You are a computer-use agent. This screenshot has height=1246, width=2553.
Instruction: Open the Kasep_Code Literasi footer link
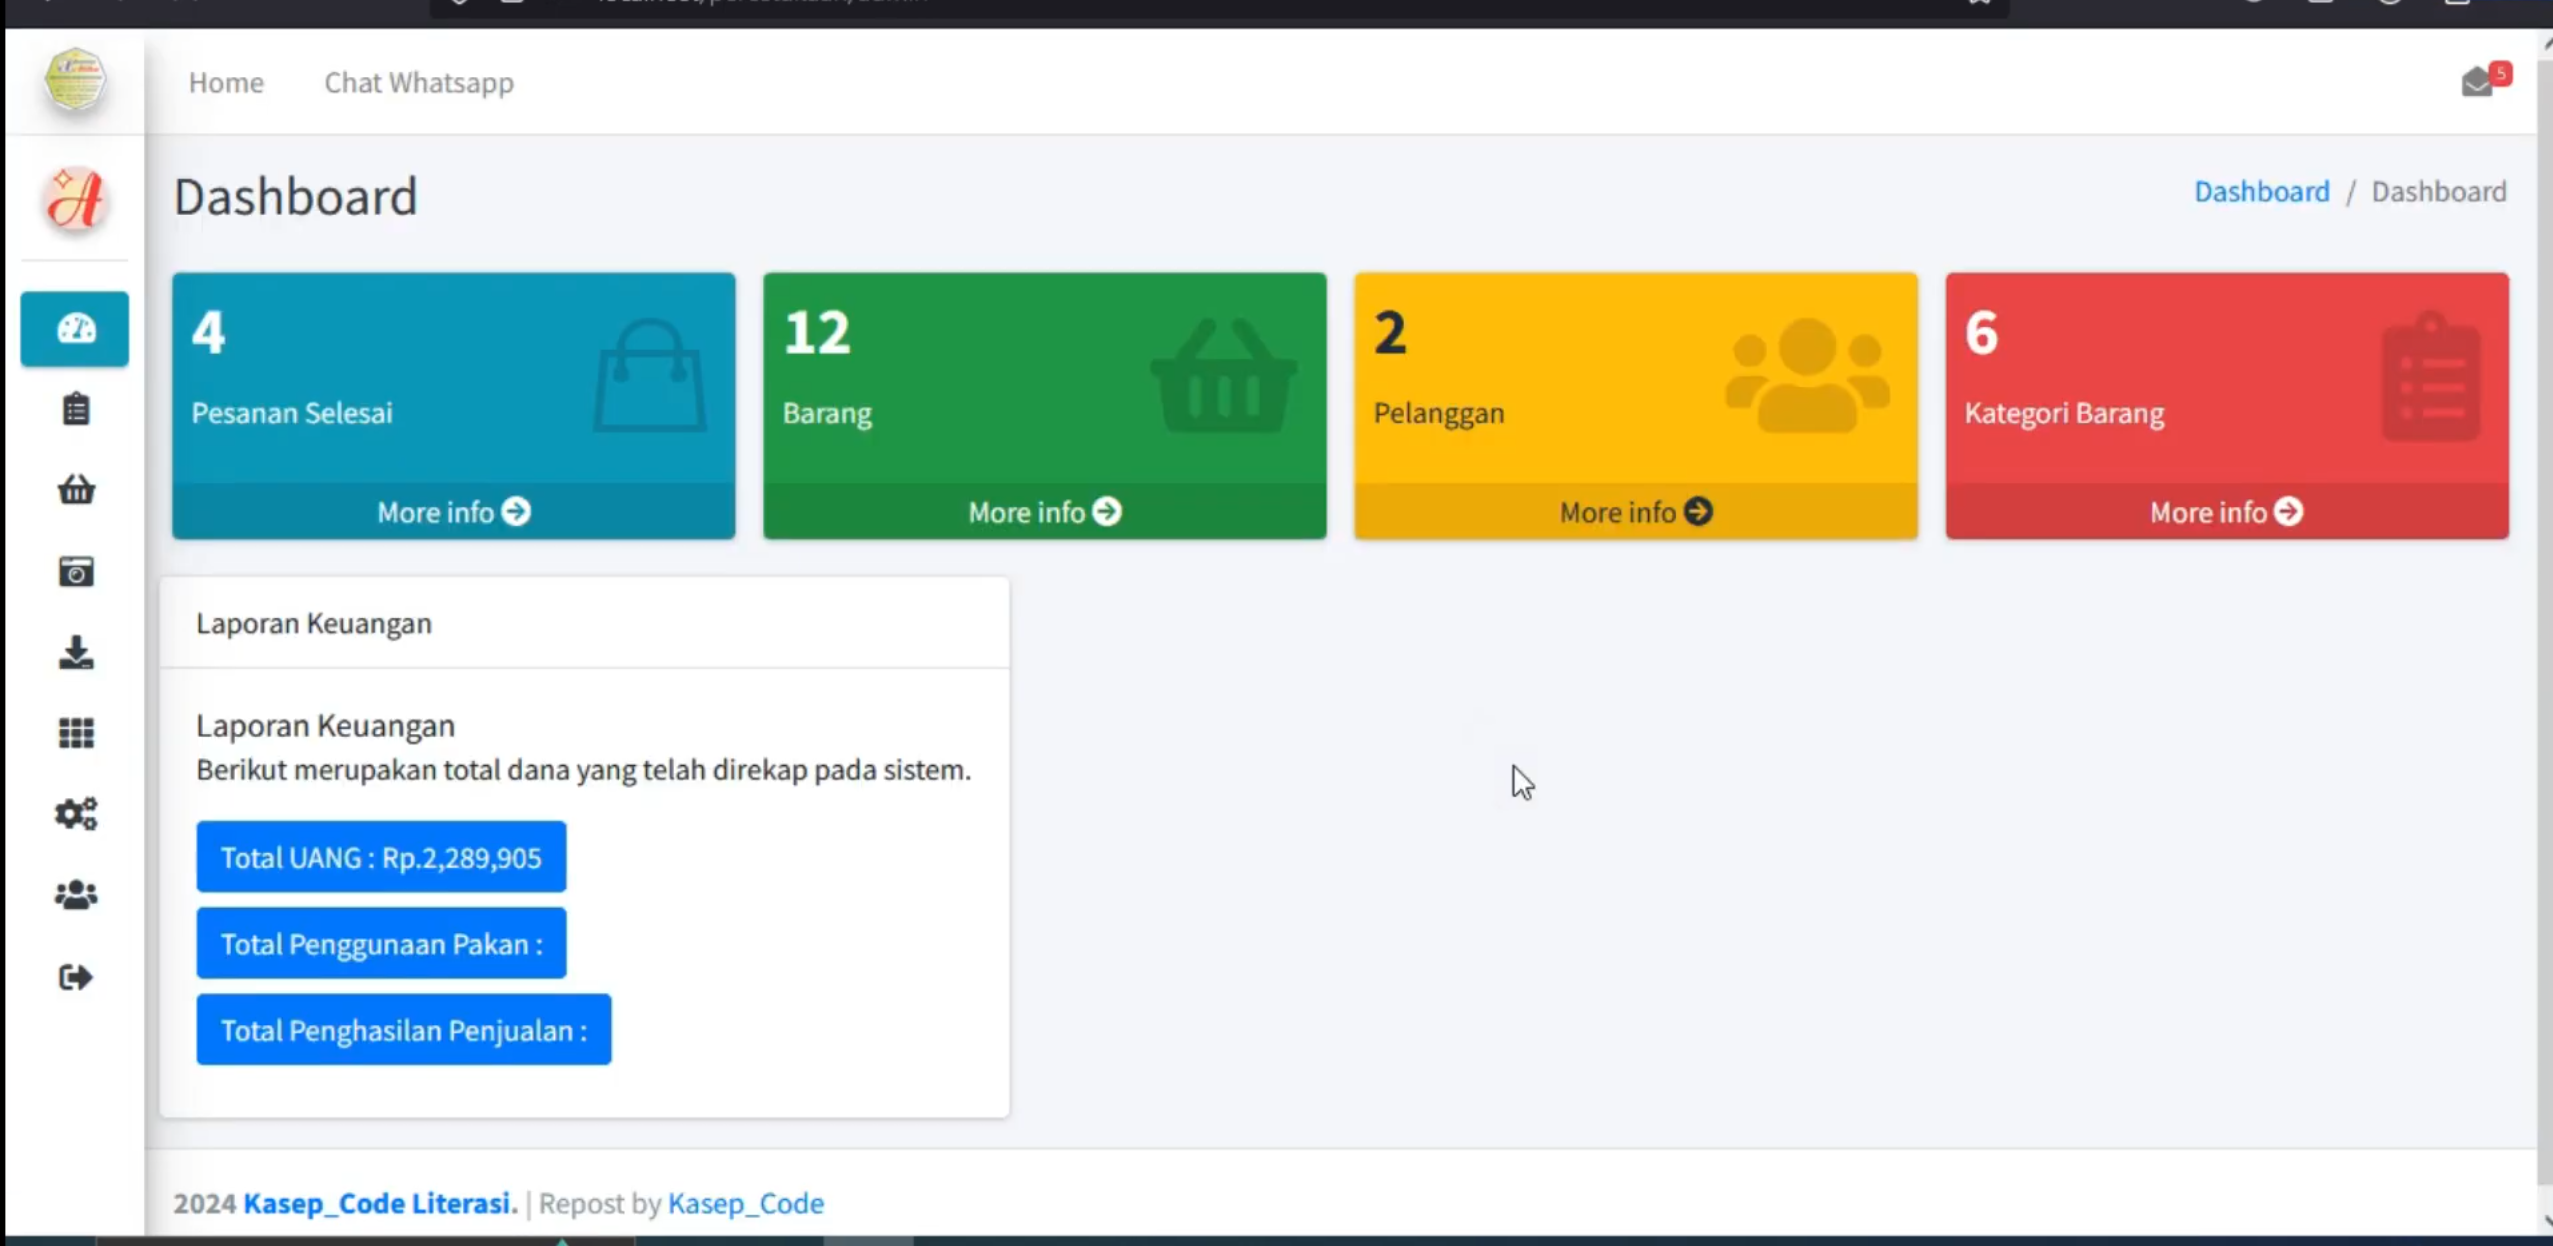click(381, 1203)
